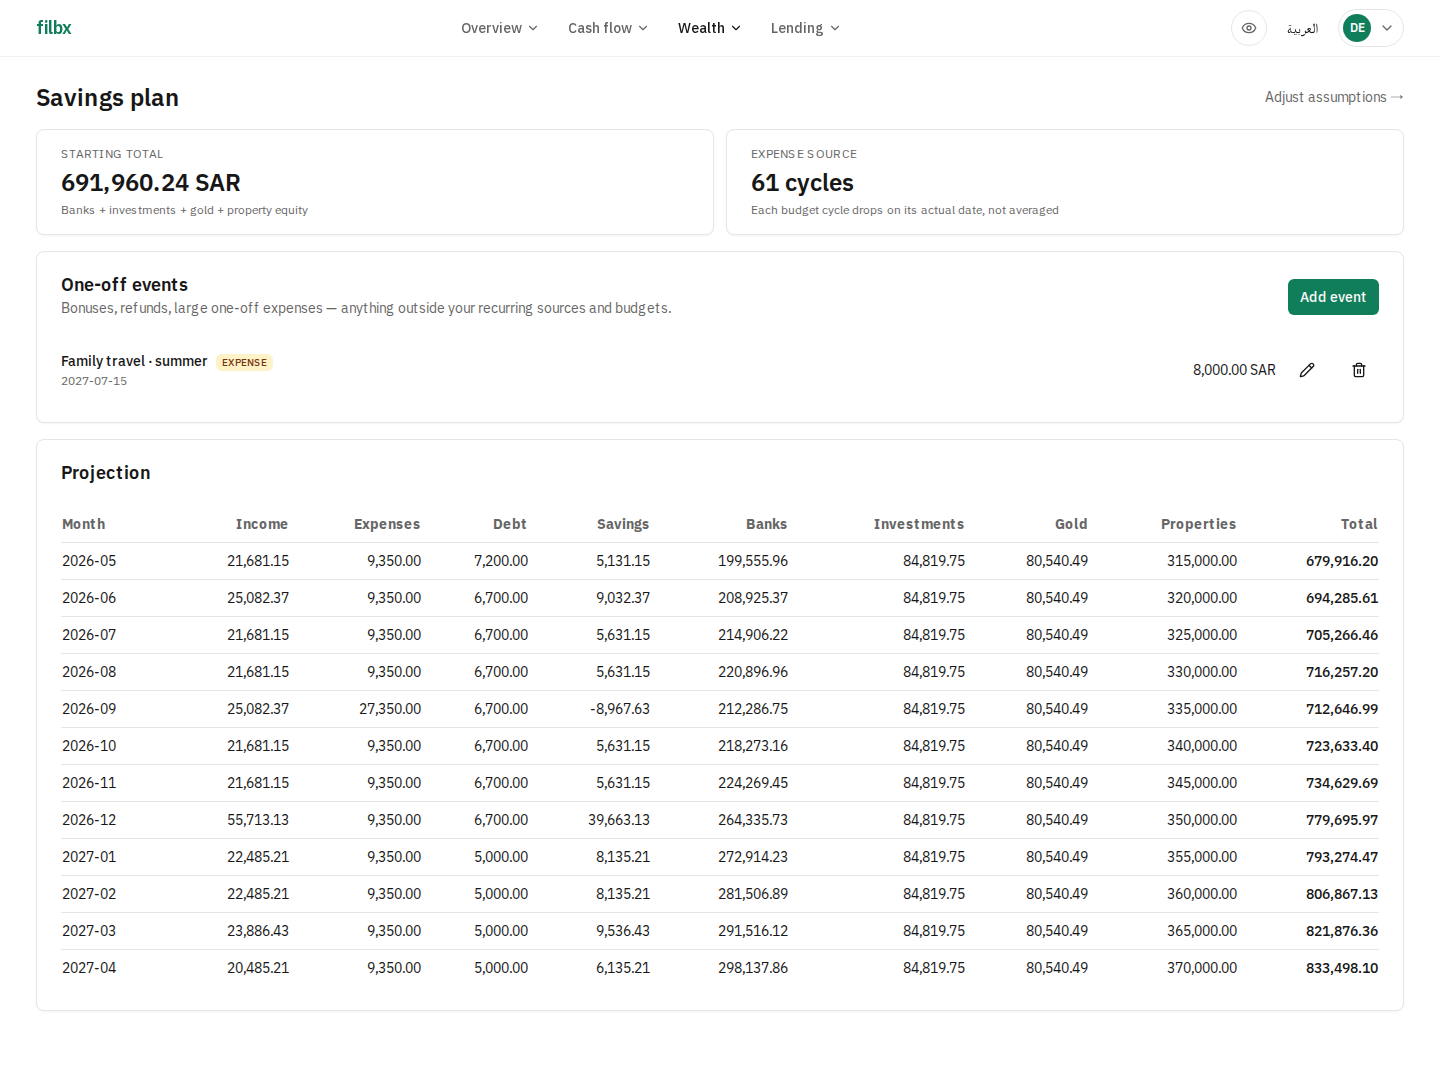Viewport: 1440px width, 1080px height.
Task: Click the Properties column header
Action: click(1199, 524)
